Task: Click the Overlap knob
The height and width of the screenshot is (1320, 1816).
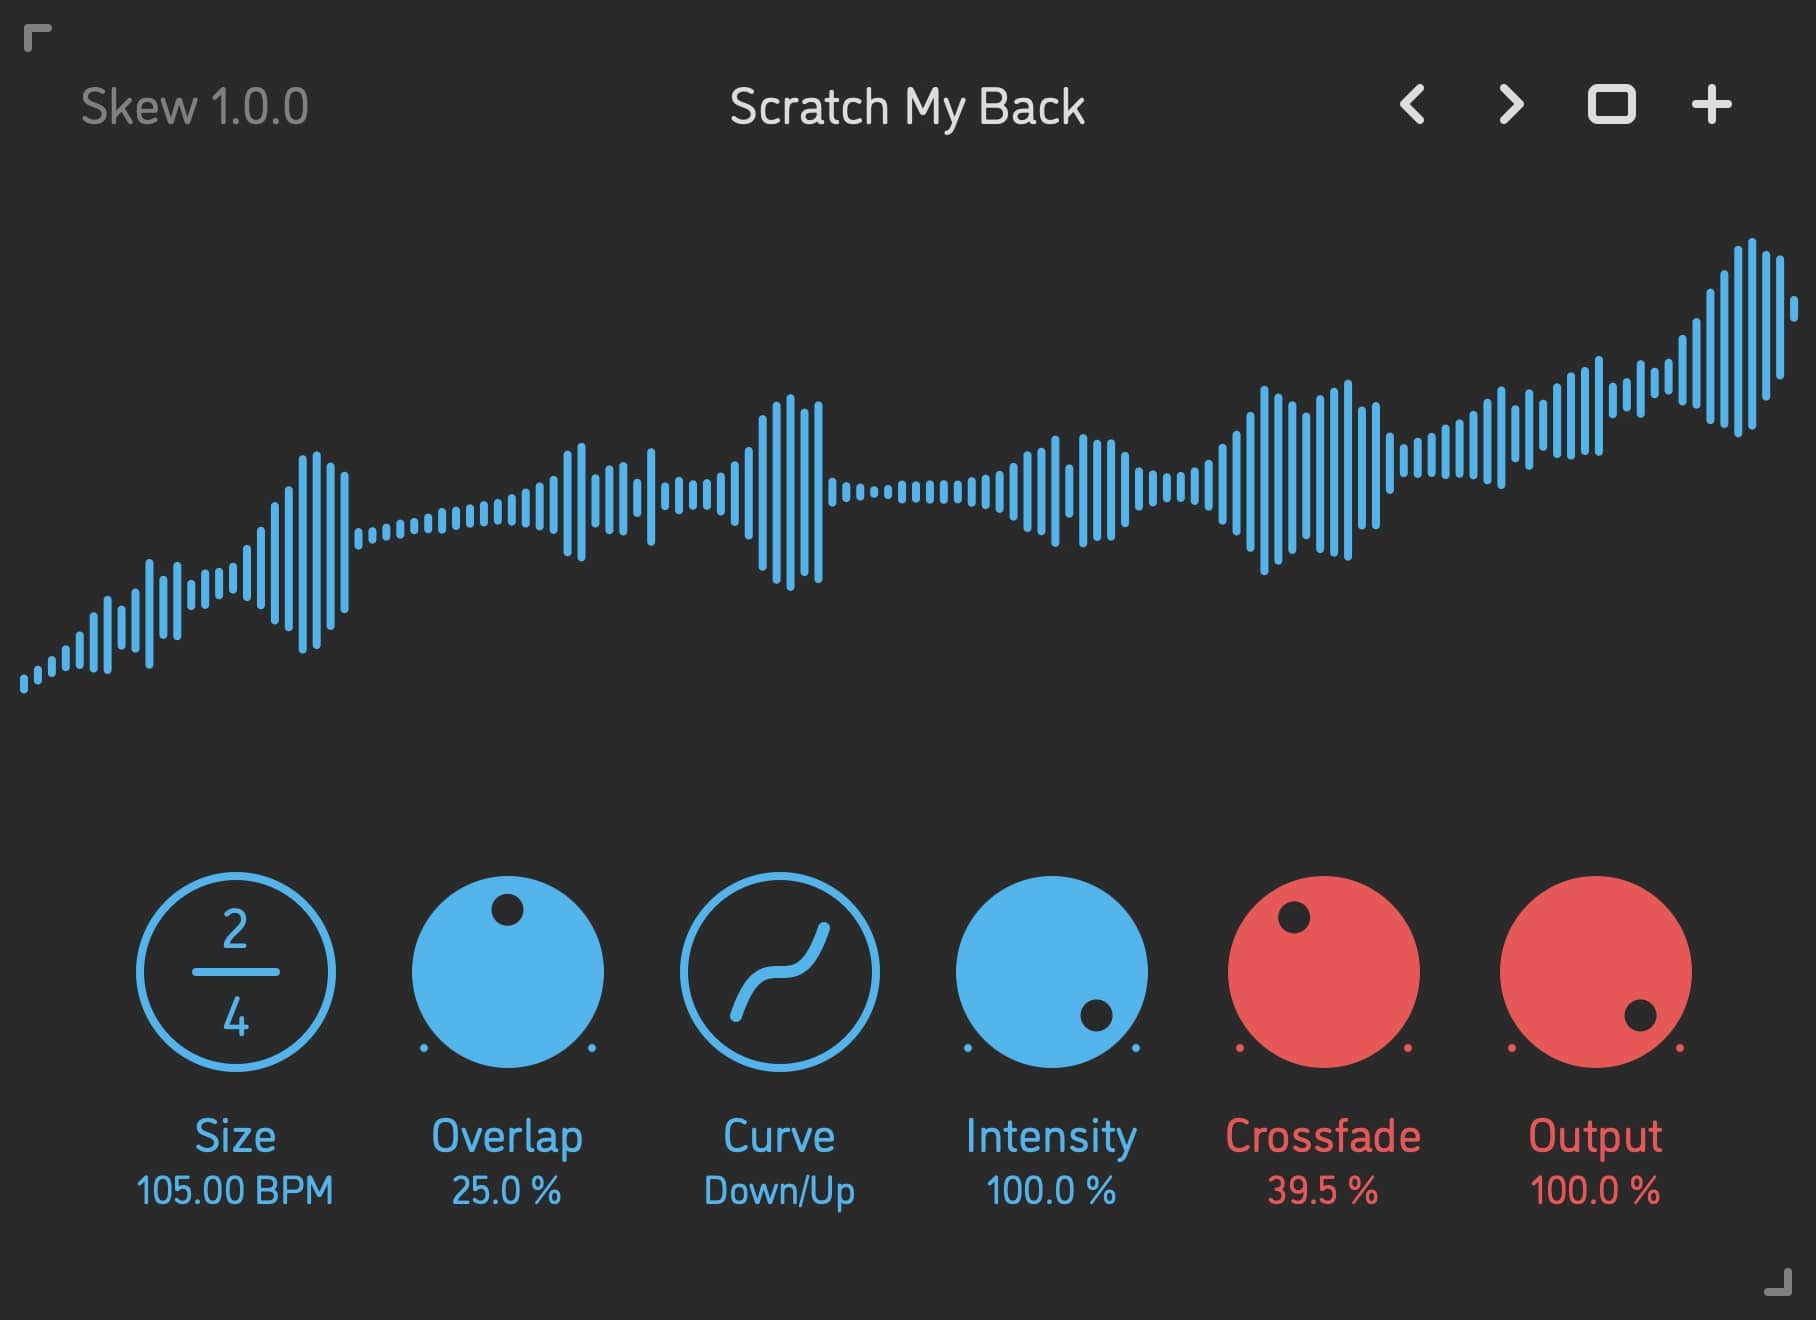Action: click(x=508, y=970)
